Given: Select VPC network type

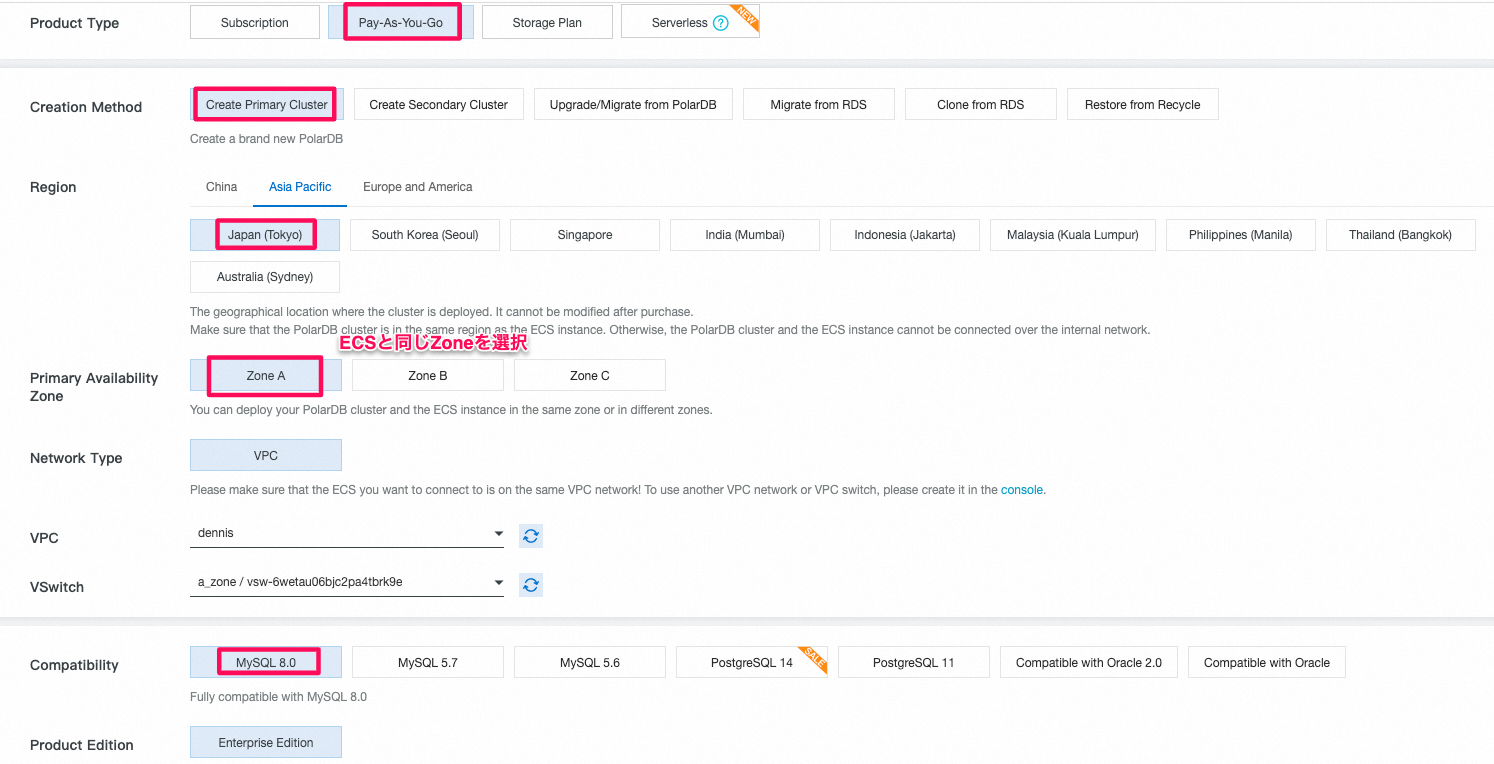Looking at the screenshot, I should (x=266, y=455).
